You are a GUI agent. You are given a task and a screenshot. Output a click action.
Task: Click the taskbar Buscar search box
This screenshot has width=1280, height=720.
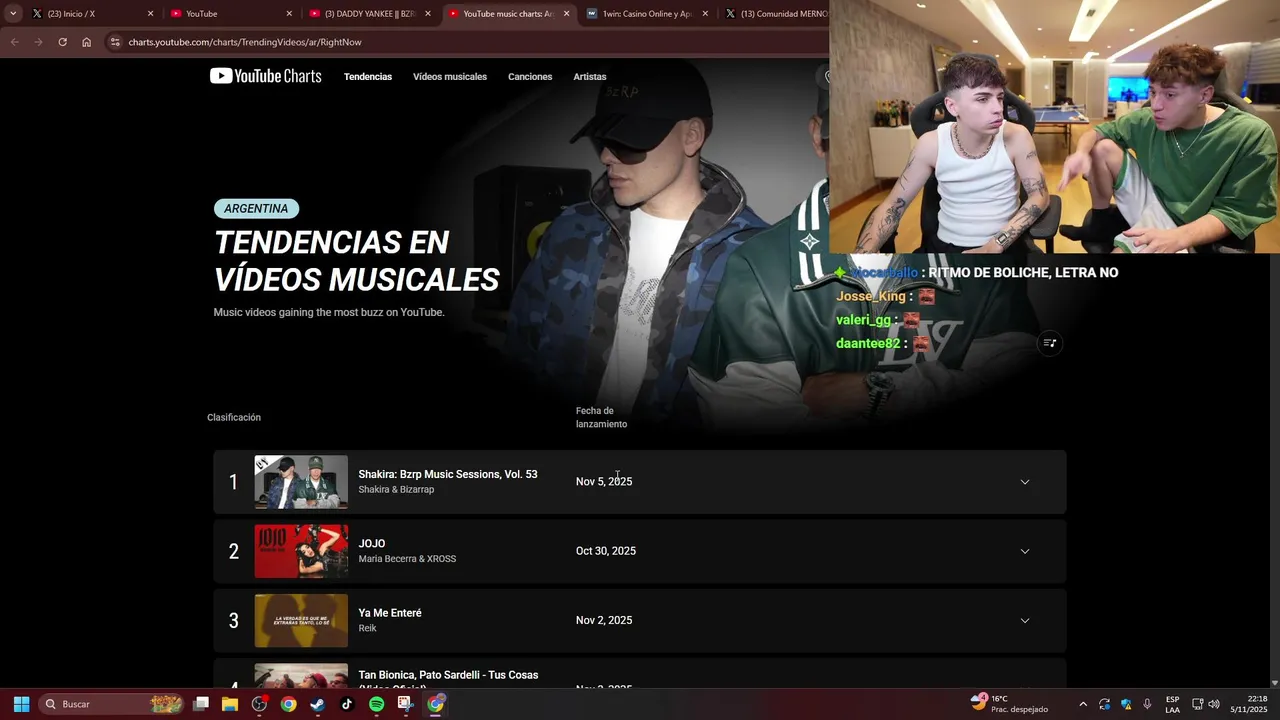click(x=112, y=704)
